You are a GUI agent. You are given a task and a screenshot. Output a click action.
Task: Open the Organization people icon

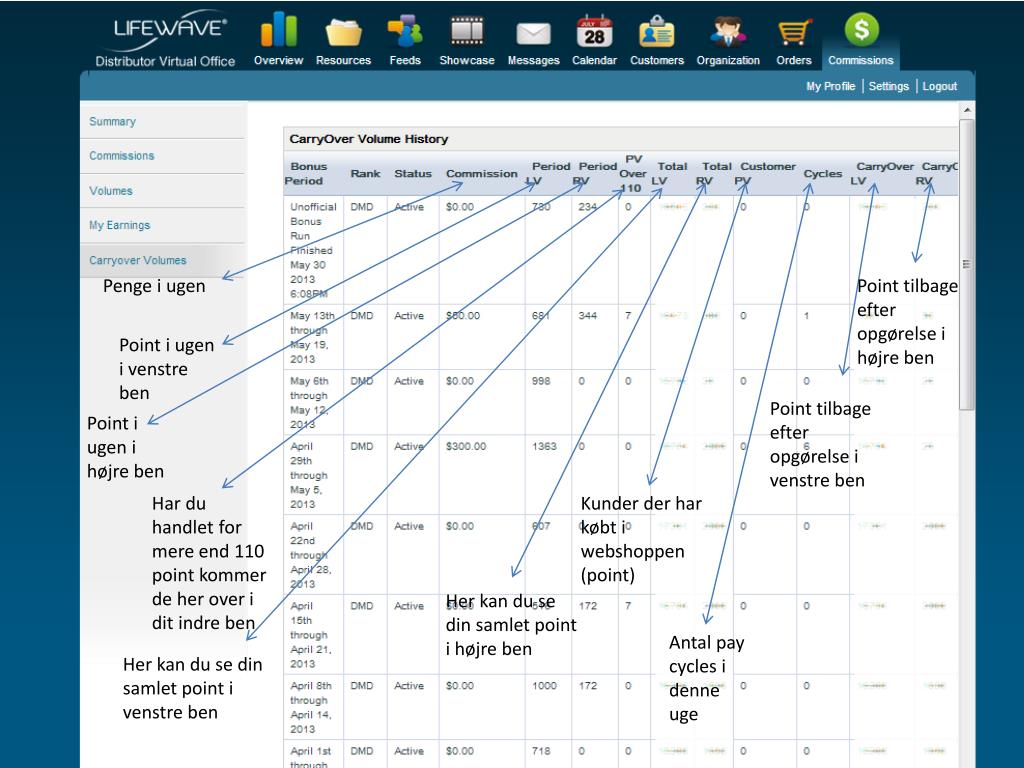(728, 31)
